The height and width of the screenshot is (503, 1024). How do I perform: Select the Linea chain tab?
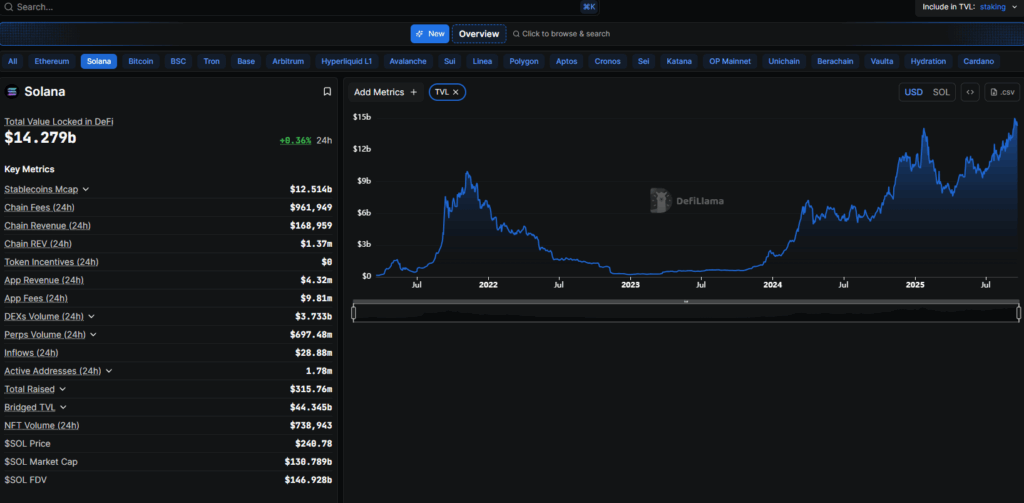click(x=483, y=61)
